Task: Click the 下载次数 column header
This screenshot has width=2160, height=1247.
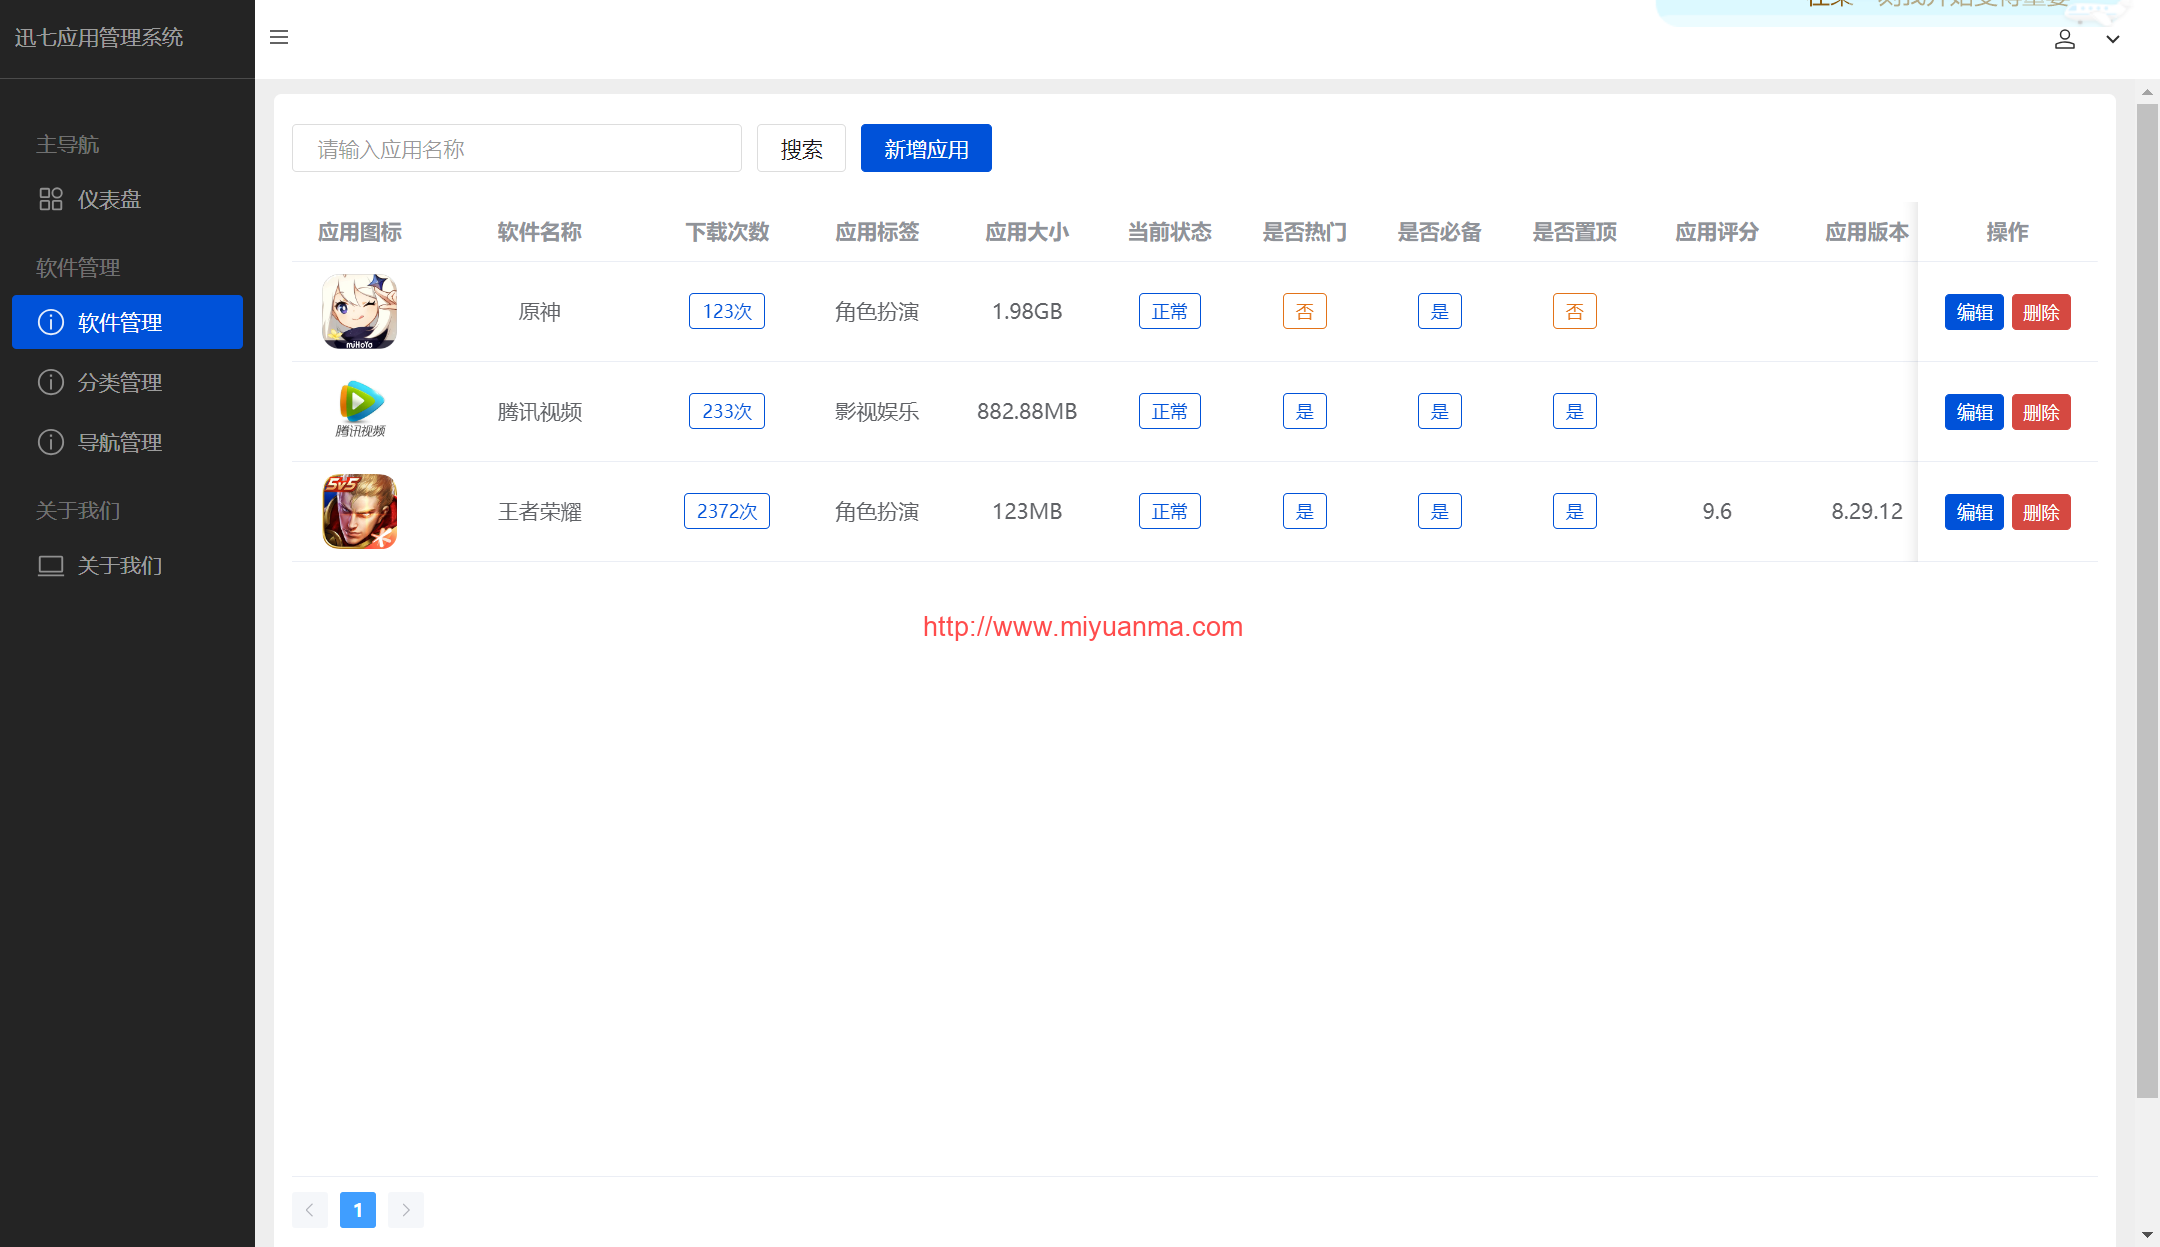Action: (727, 232)
